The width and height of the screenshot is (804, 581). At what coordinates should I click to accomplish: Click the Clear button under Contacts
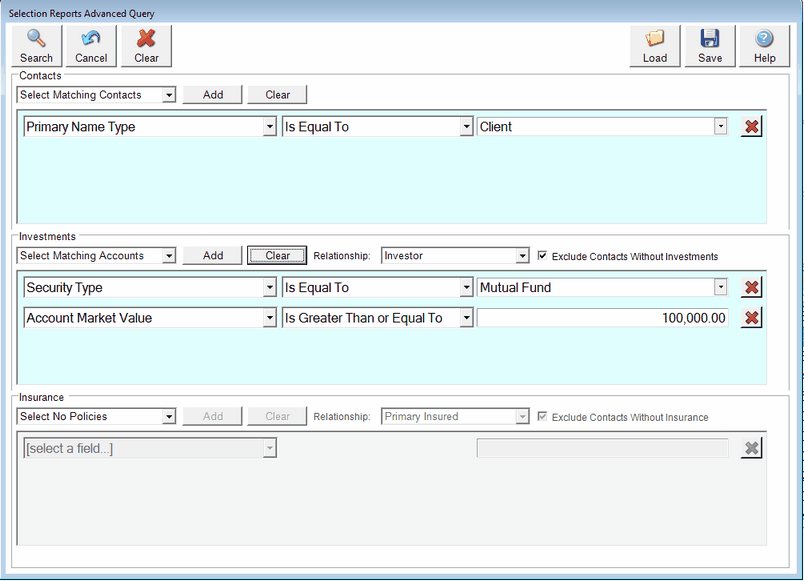[277, 94]
